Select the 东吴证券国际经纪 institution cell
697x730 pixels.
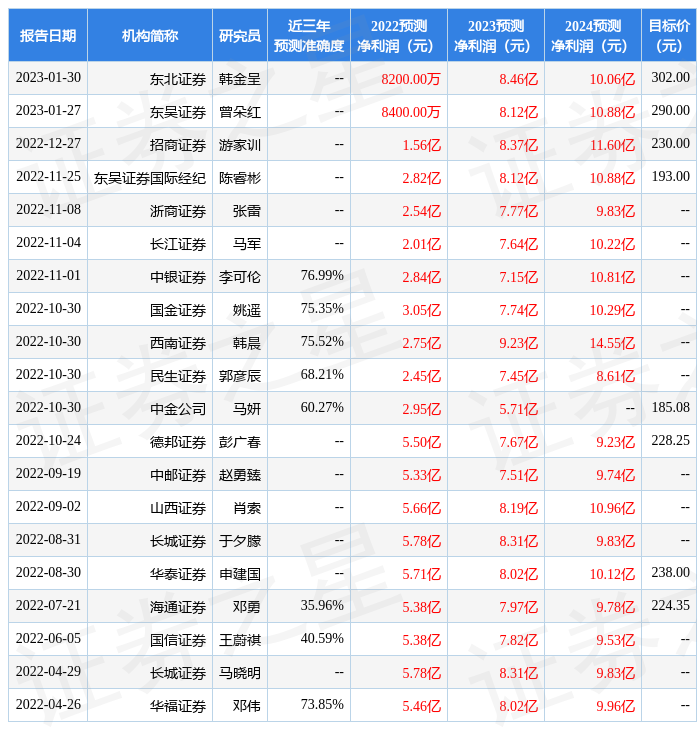149,178
